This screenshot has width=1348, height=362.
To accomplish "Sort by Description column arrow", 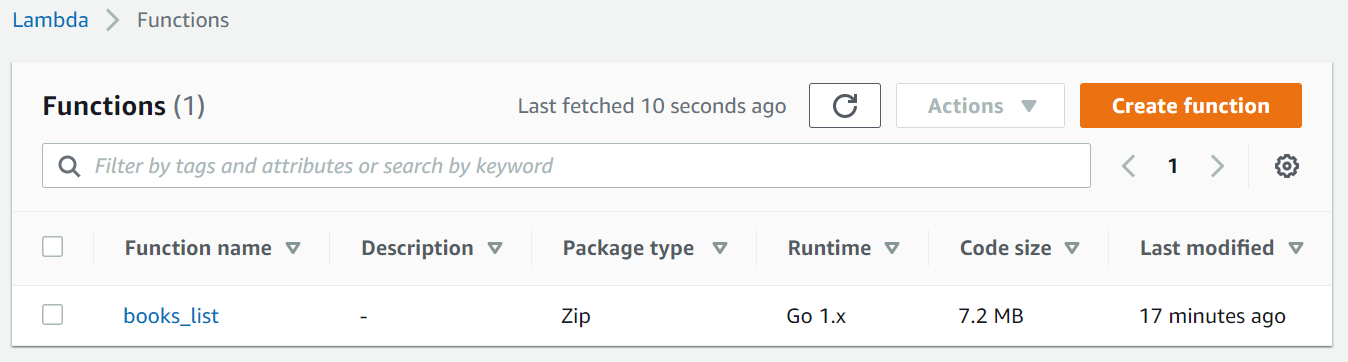I will [495, 248].
